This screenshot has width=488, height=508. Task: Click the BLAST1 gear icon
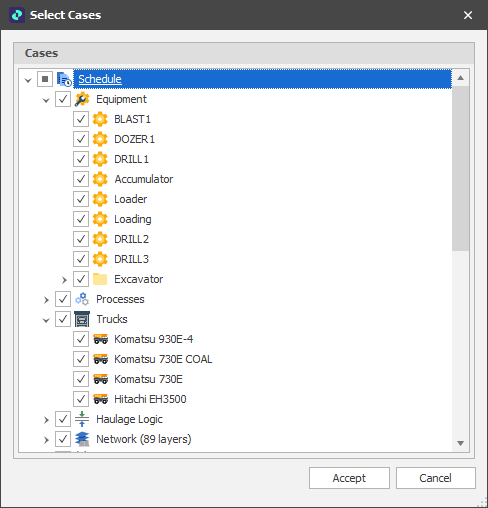point(100,119)
